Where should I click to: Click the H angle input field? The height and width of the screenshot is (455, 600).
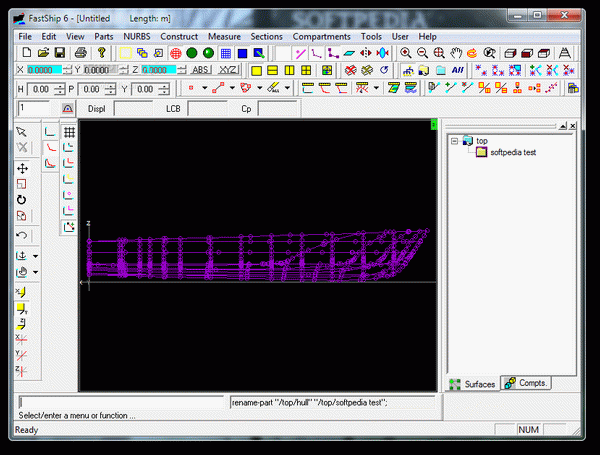click(x=40, y=89)
